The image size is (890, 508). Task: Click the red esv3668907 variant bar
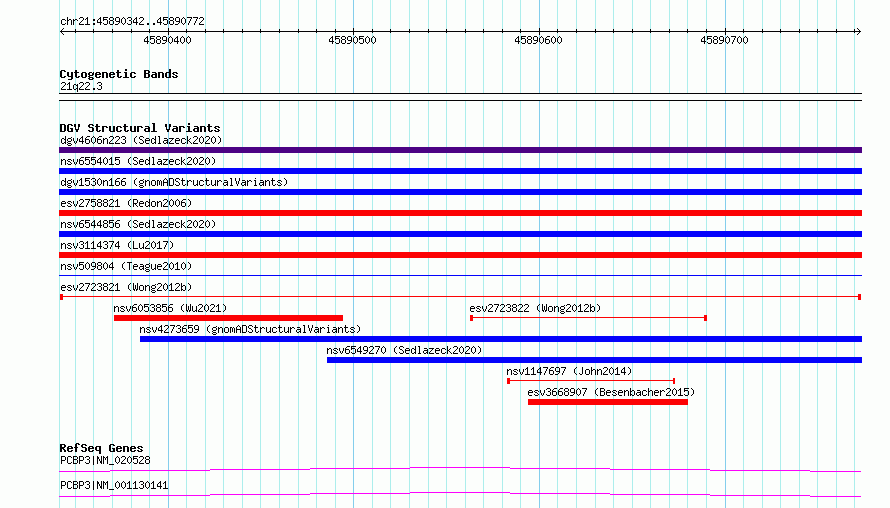tap(608, 402)
